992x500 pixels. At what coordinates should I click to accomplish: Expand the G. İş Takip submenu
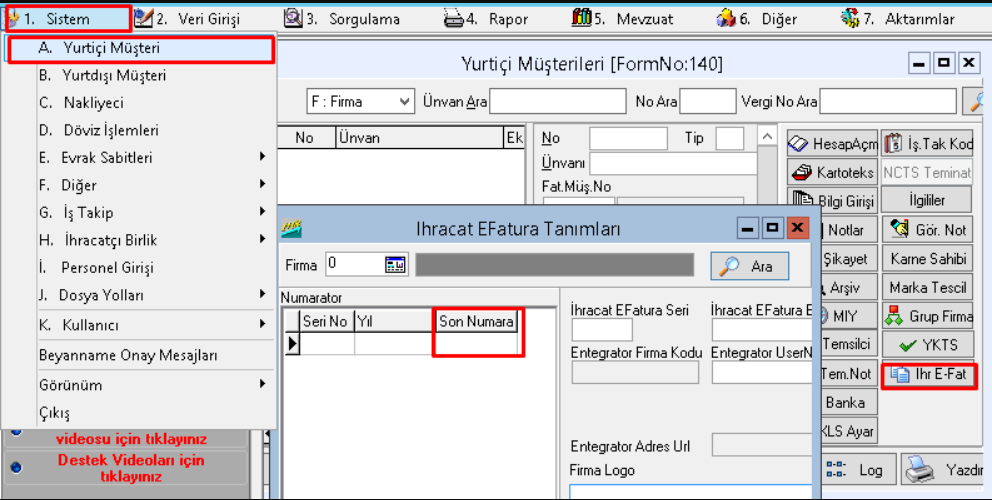(139, 213)
